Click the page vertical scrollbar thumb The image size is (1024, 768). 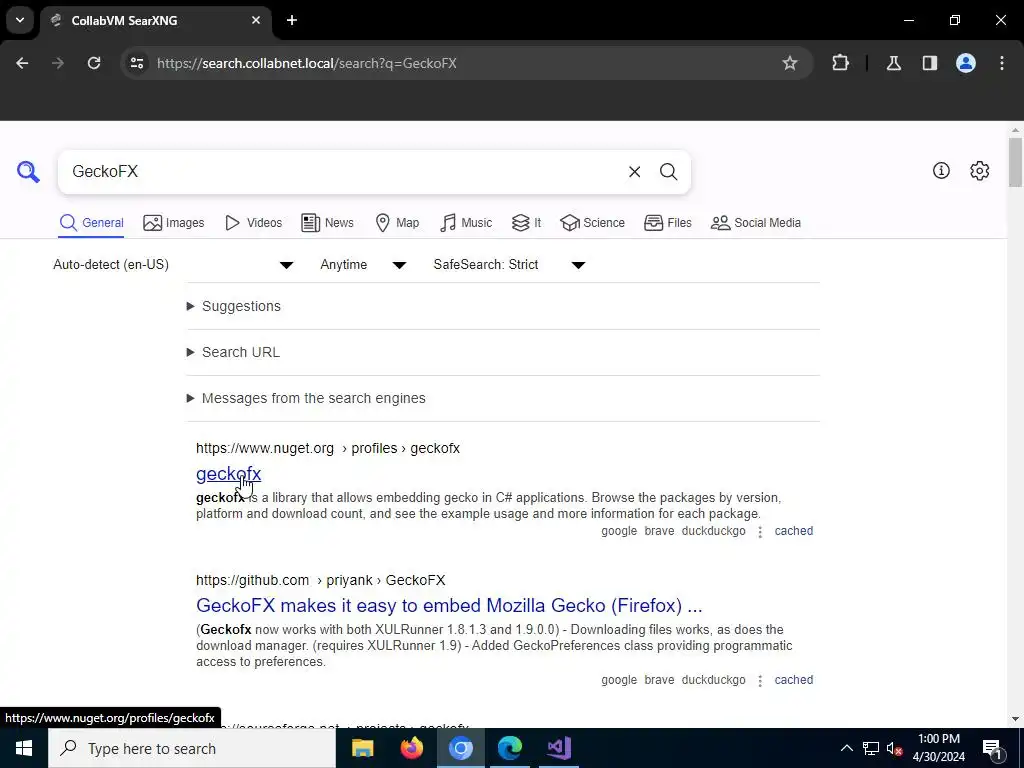click(x=1015, y=161)
